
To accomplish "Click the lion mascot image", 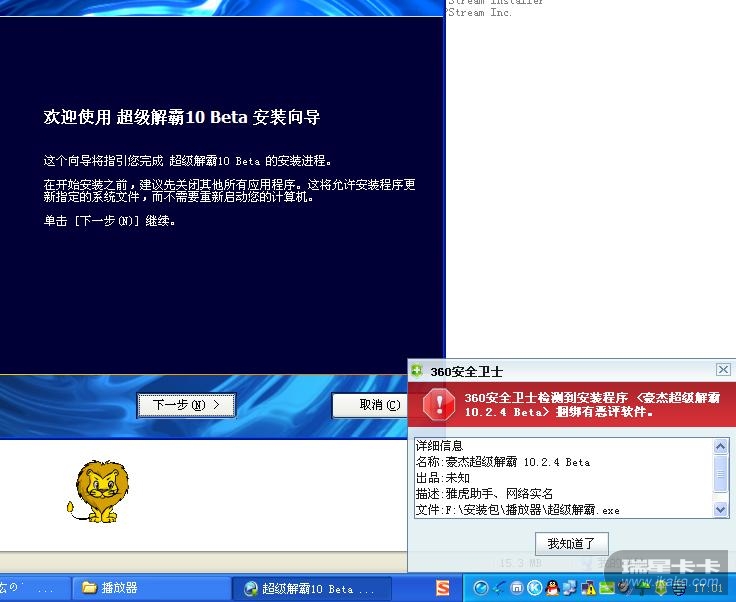I will pos(99,491).
